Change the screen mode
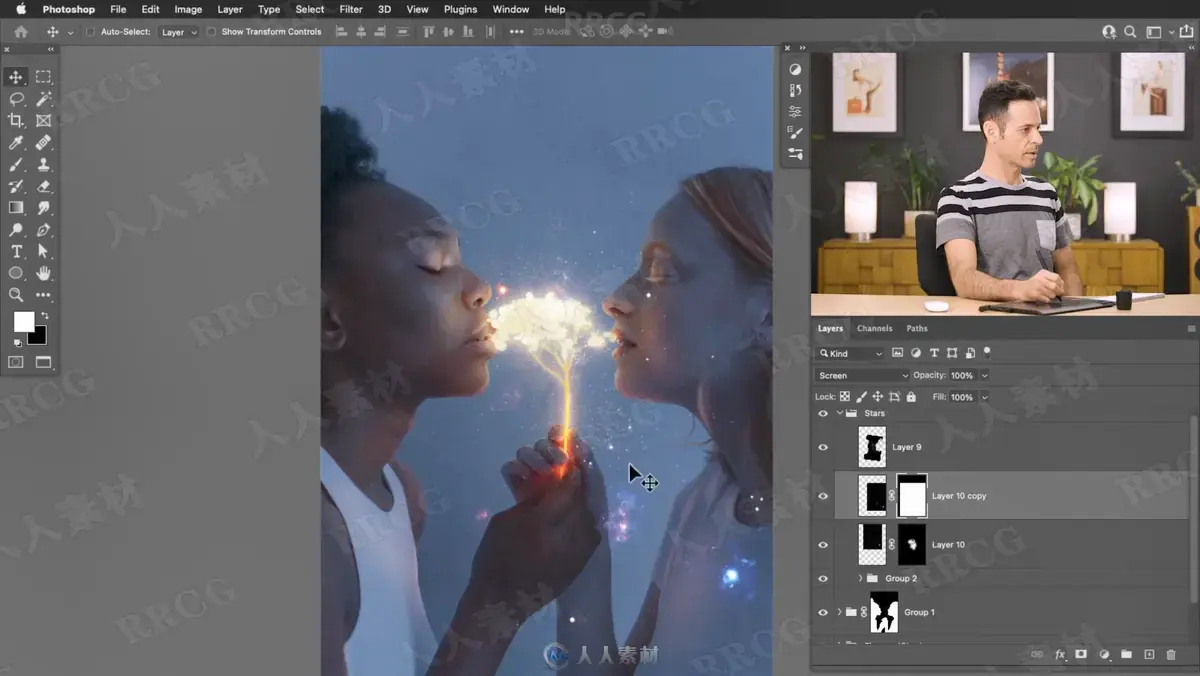The image size is (1200, 676). [x=43, y=362]
